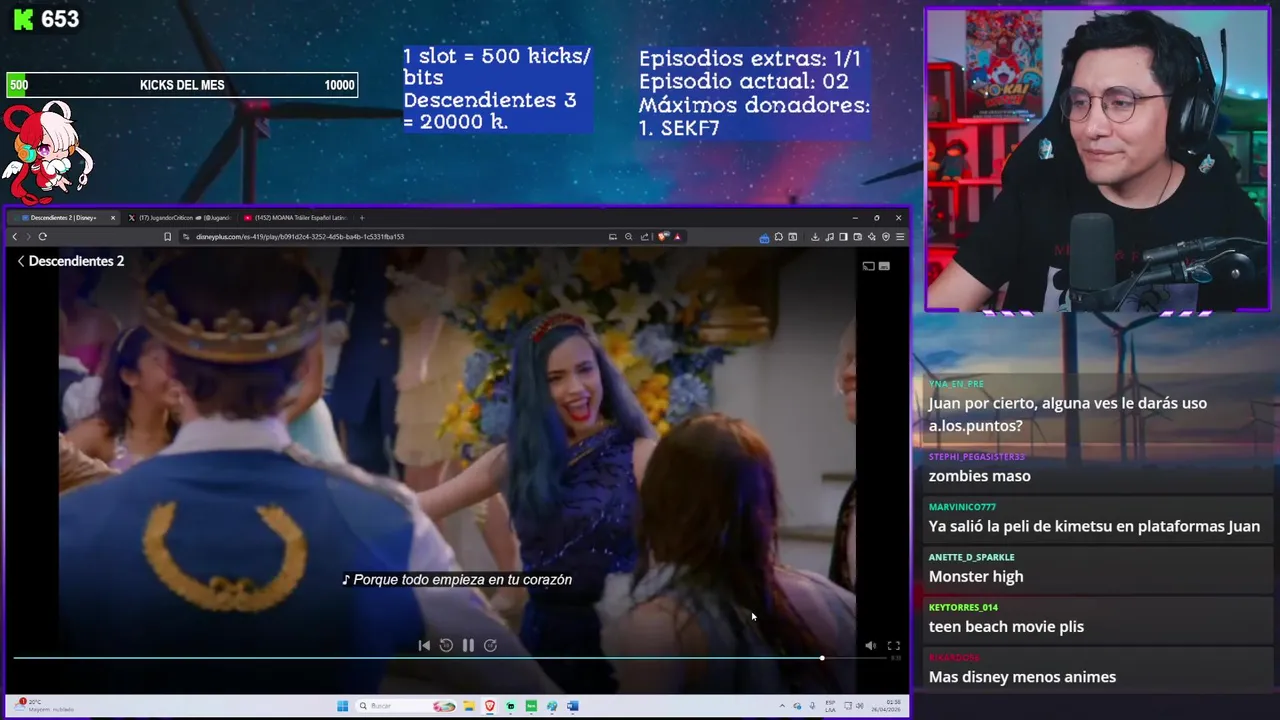Screen dimensions: 1280x720
Task: Open the browser hamburger menu
Action: pyautogui.click(x=900, y=237)
